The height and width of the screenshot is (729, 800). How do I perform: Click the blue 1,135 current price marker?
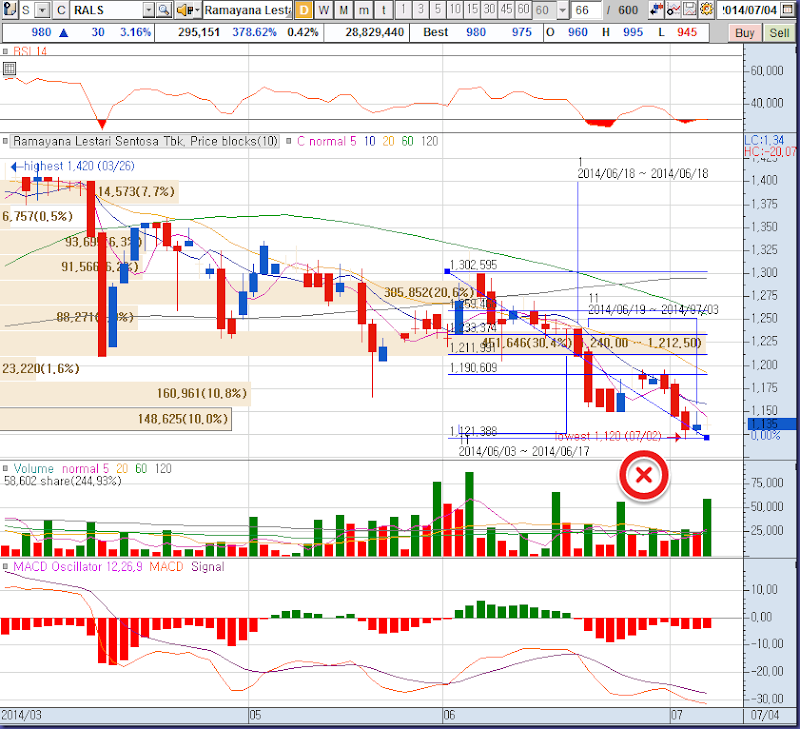(771, 424)
